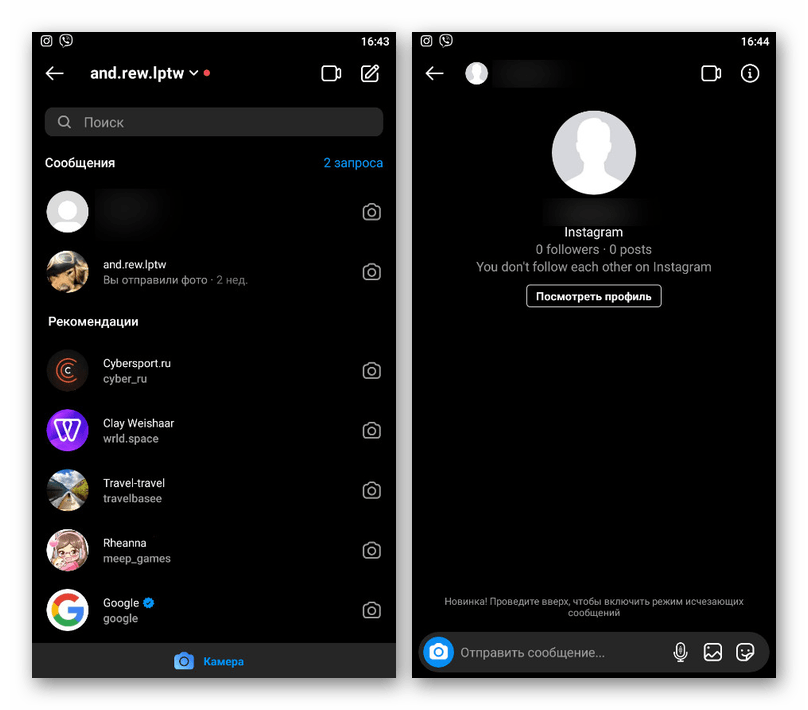Start a video call in the chat

coord(711,74)
